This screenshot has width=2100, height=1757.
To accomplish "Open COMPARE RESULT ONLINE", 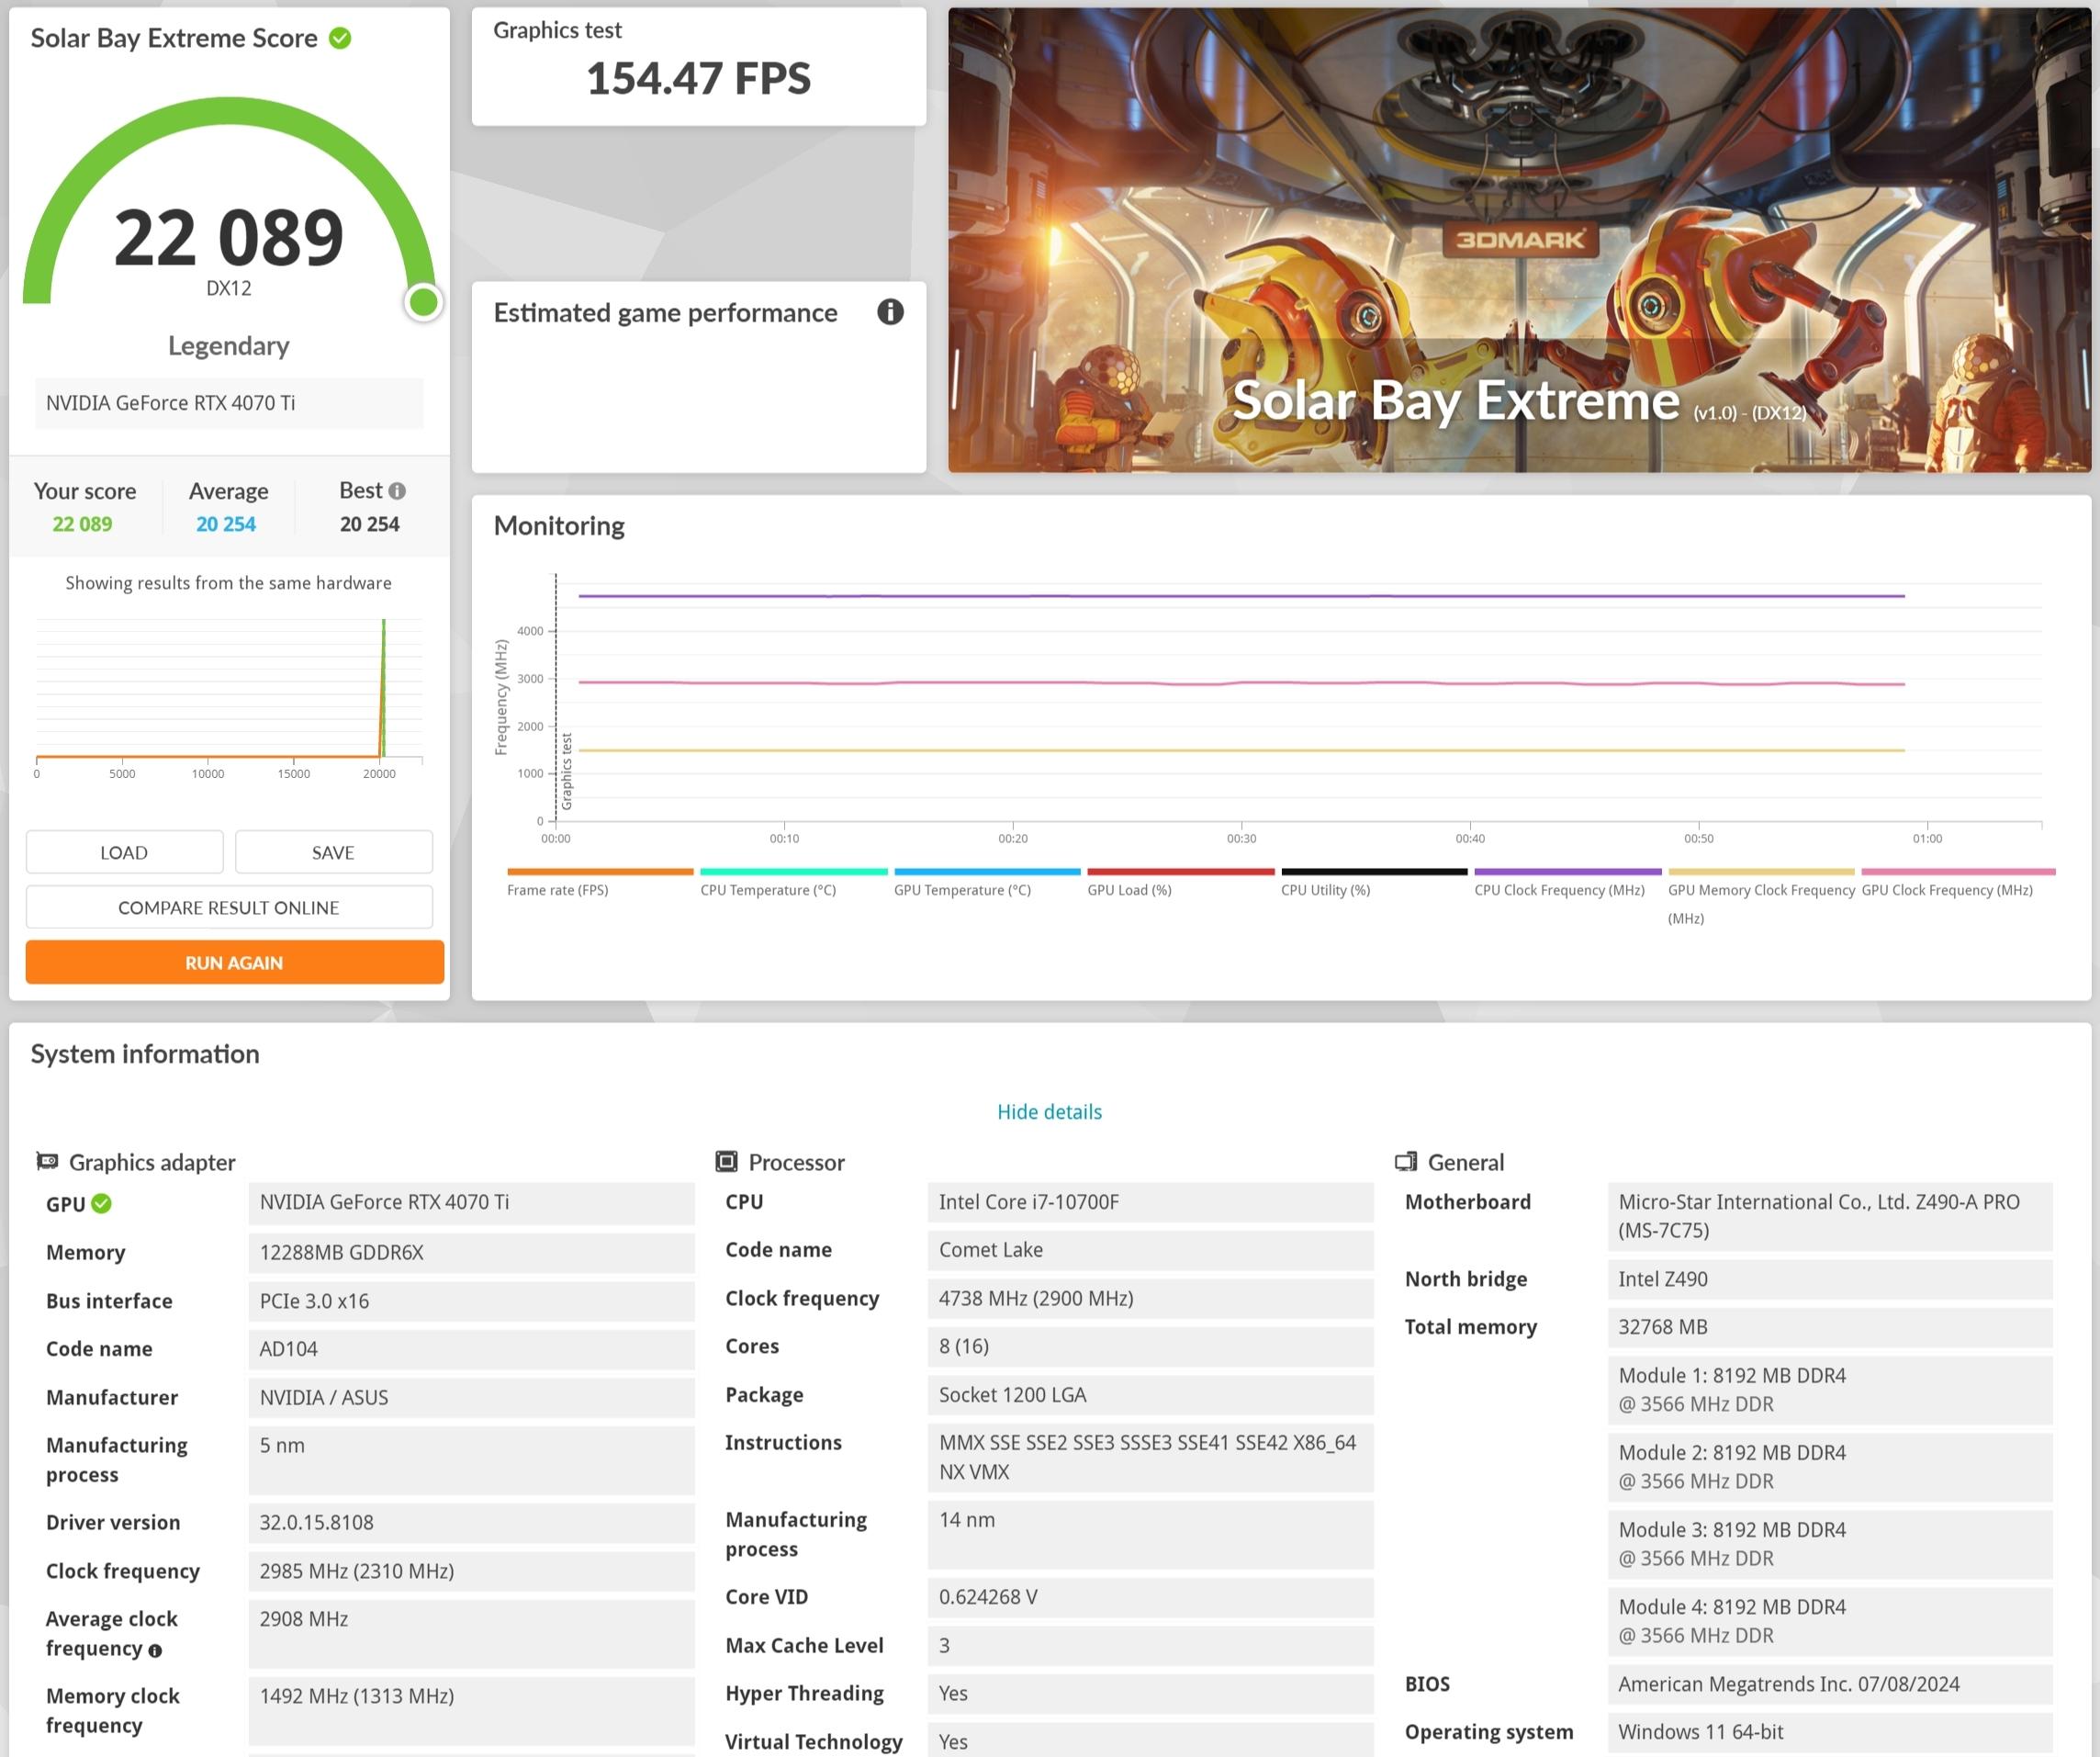I will (x=229, y=907).
